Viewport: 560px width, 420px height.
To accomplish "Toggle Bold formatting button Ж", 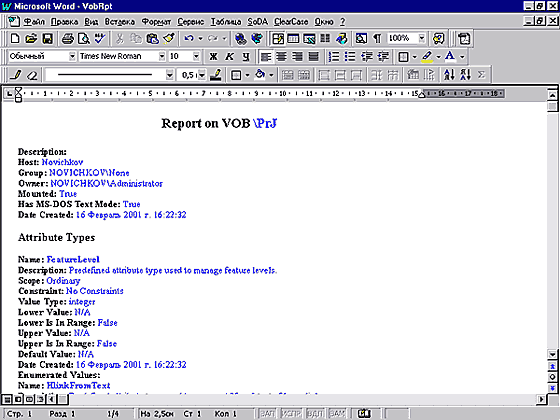I will [x=213, y=56].
